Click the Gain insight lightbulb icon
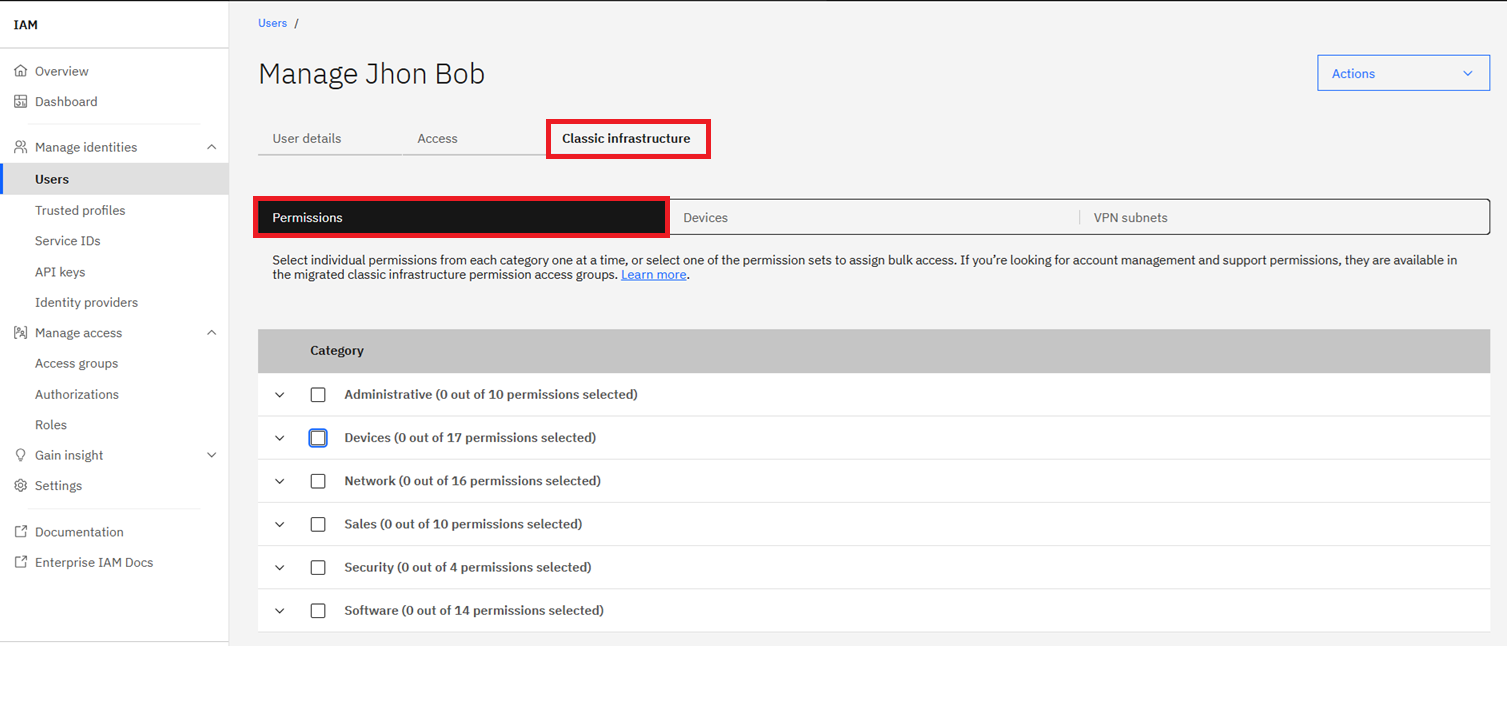Screen dimensions: 1507x712 (x=20, y=455)
